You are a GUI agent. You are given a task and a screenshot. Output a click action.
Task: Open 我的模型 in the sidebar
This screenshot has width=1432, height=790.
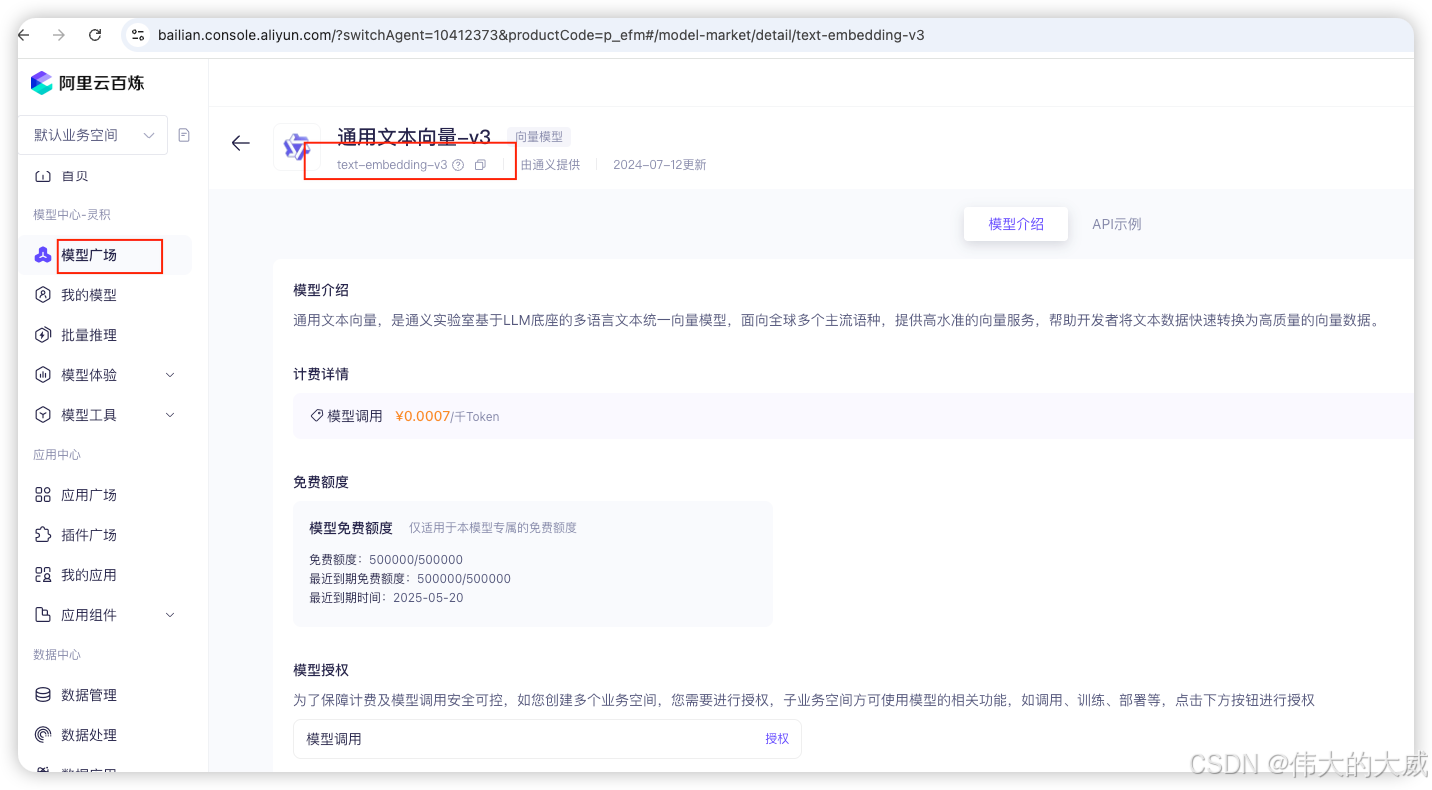click(x=89, y=295)
